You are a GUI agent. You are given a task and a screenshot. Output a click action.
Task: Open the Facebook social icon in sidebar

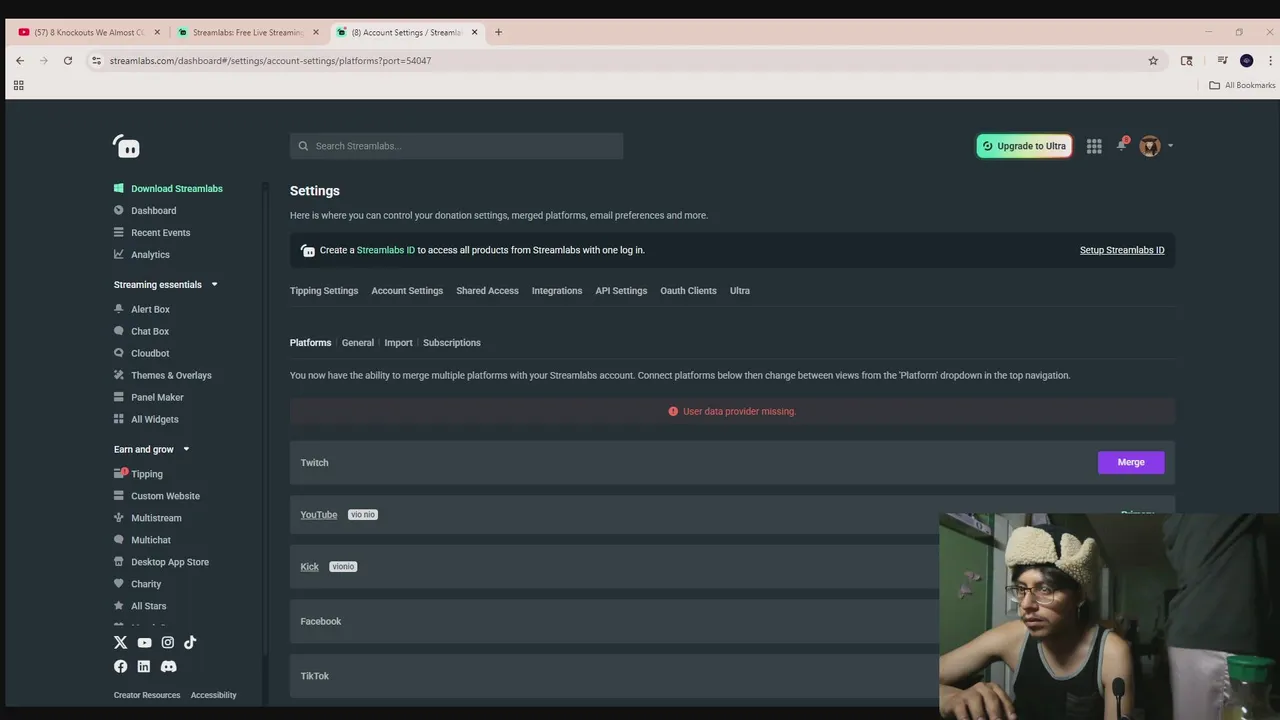point(121,666)
